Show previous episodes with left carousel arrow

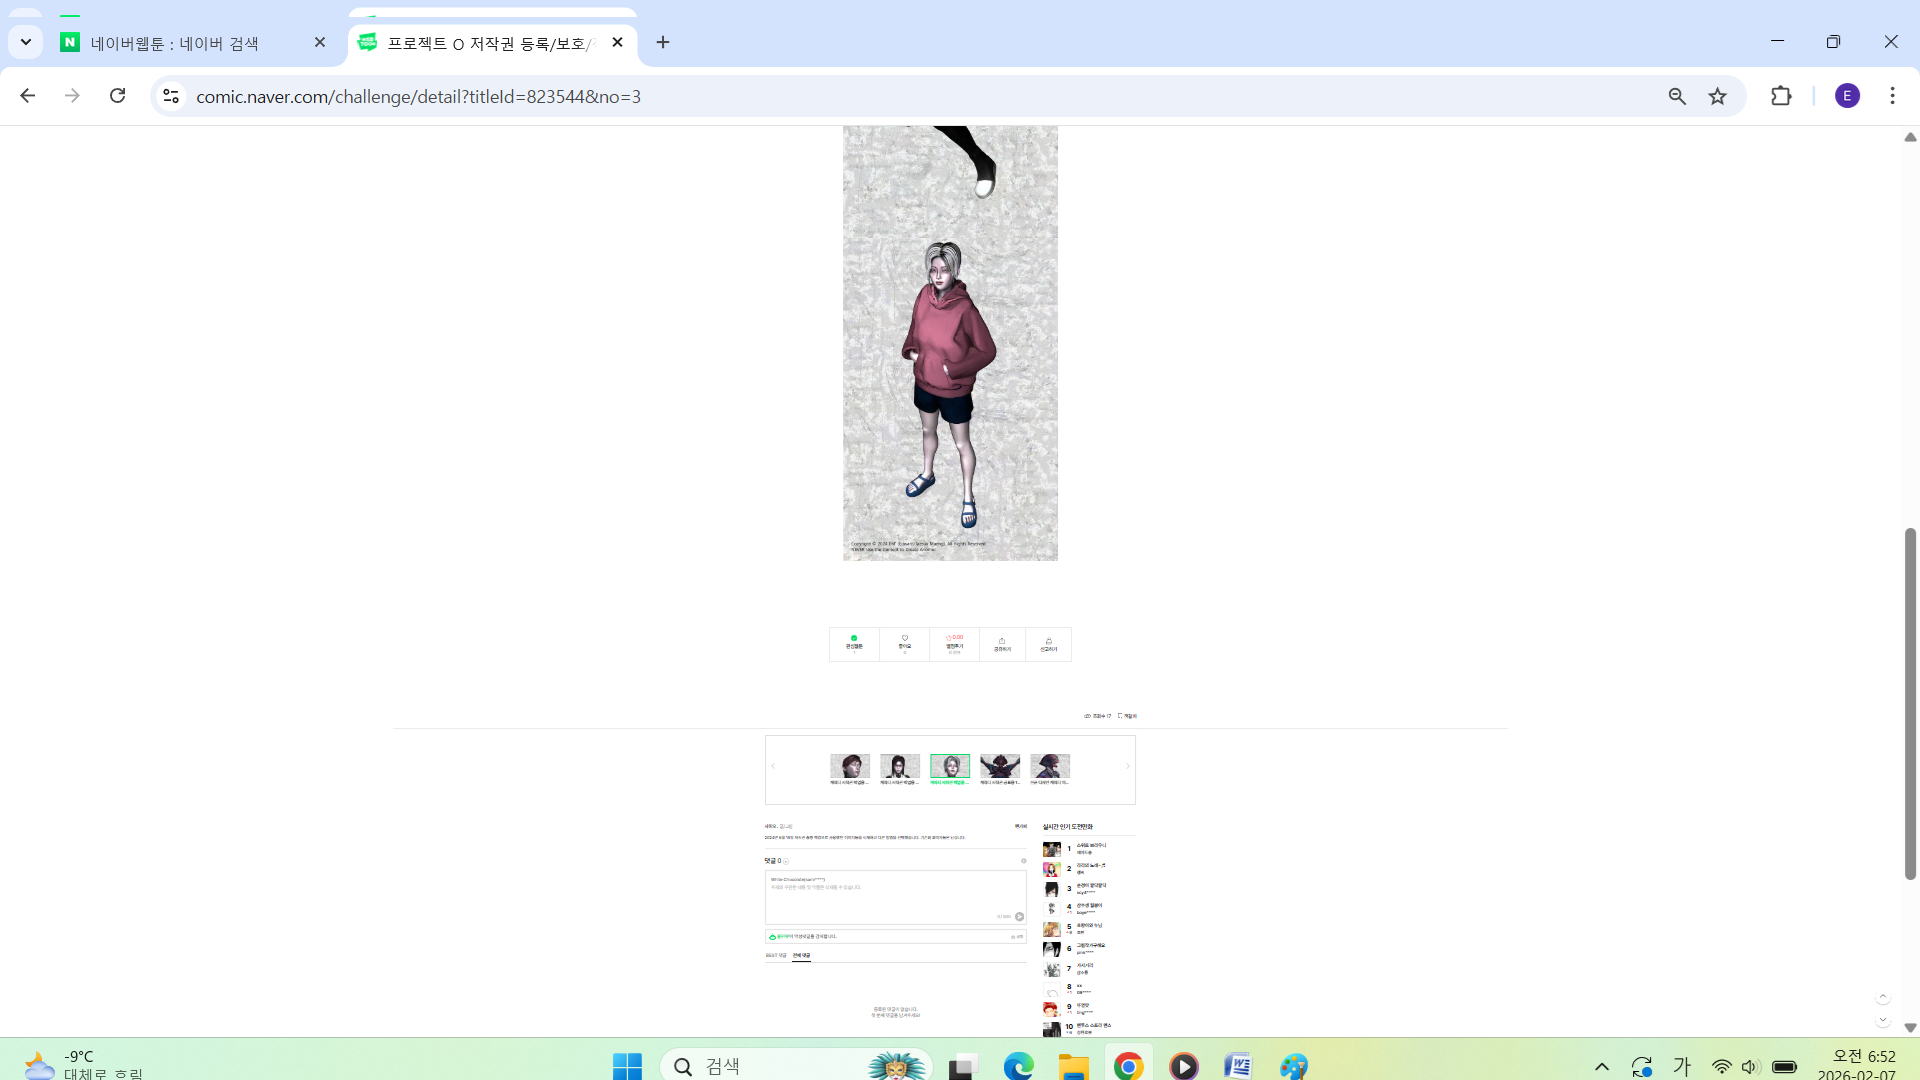click(x=773, y=767)
